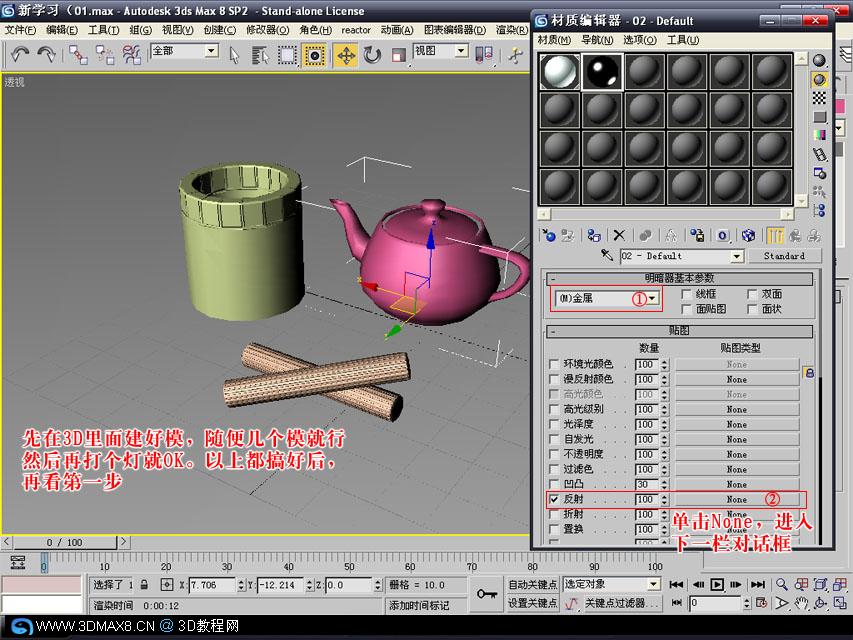
Task: Activate the Select and Rotate tool
Action: [x=373, y=55]
